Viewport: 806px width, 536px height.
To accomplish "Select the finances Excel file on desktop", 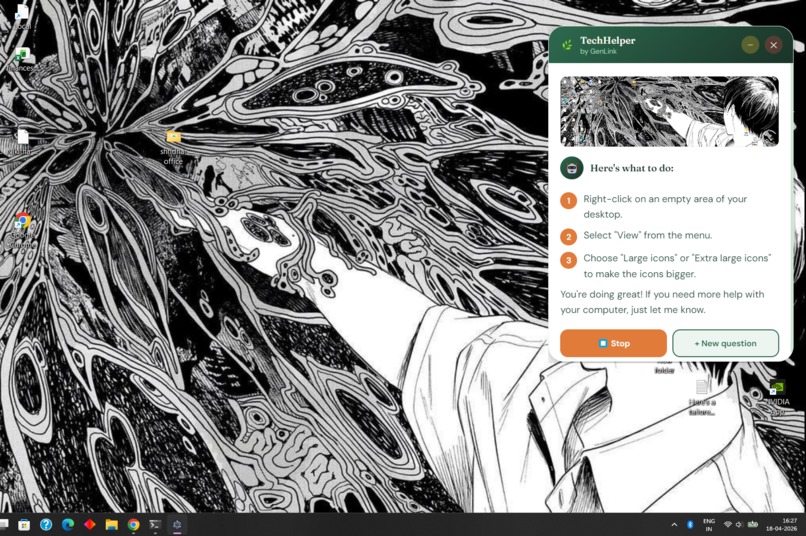I will (22, 59).
